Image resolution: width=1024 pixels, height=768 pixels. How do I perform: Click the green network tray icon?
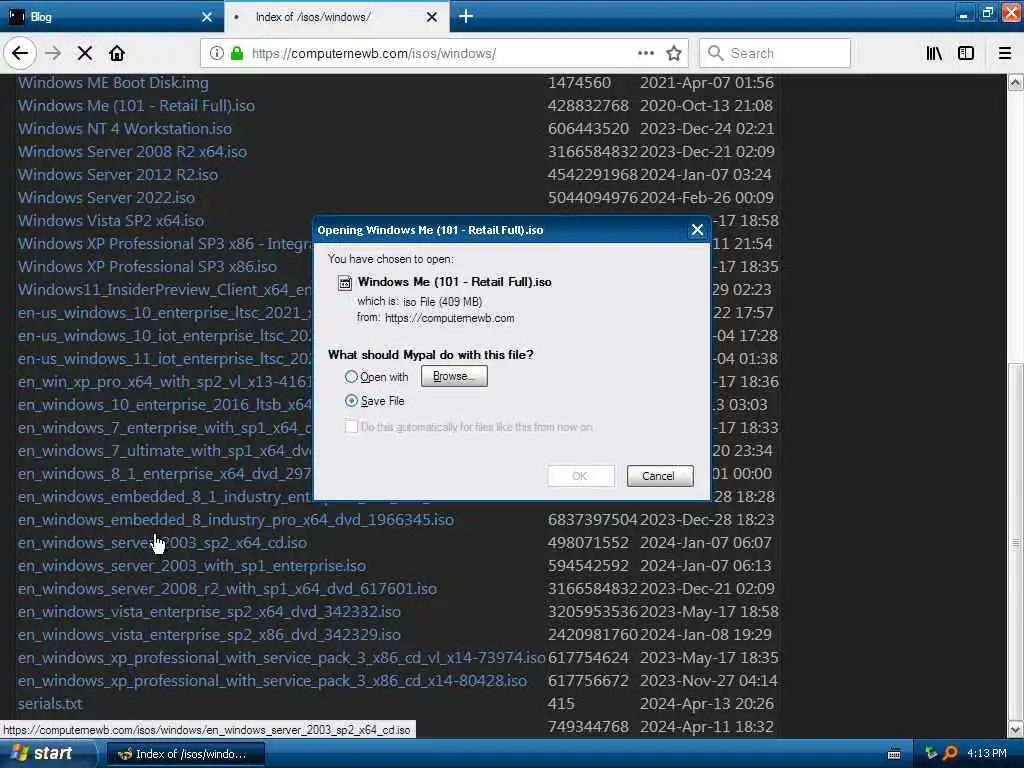931,754
